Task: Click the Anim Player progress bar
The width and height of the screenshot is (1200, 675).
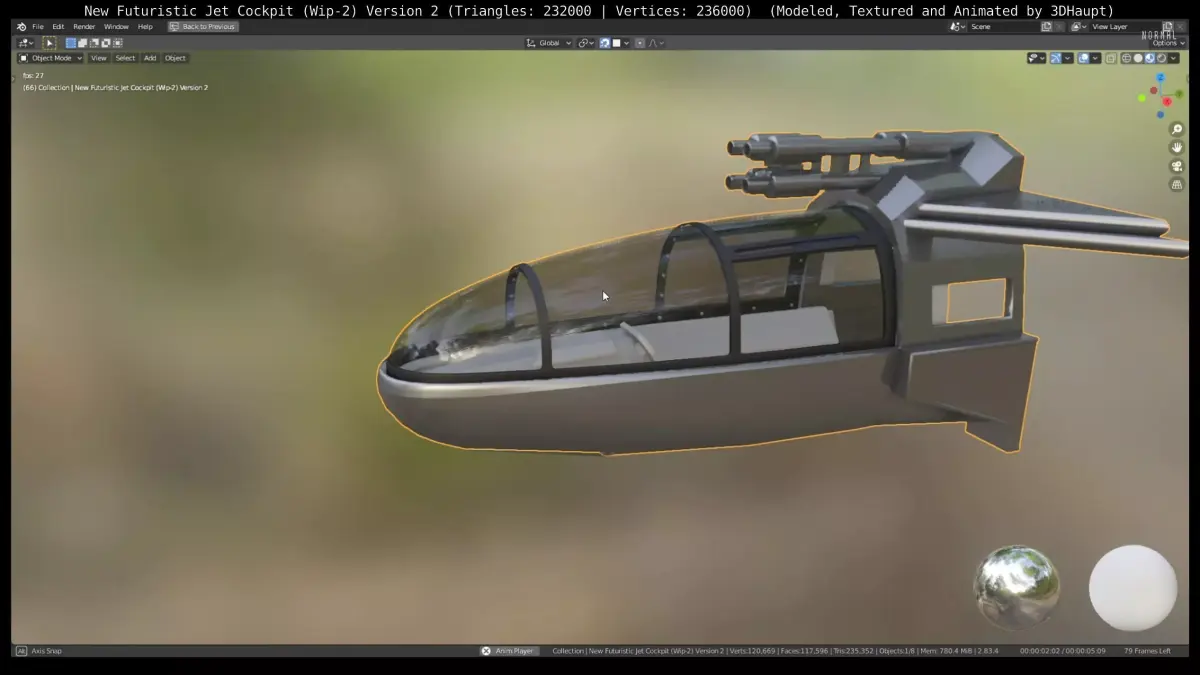Action: (516, 651)
